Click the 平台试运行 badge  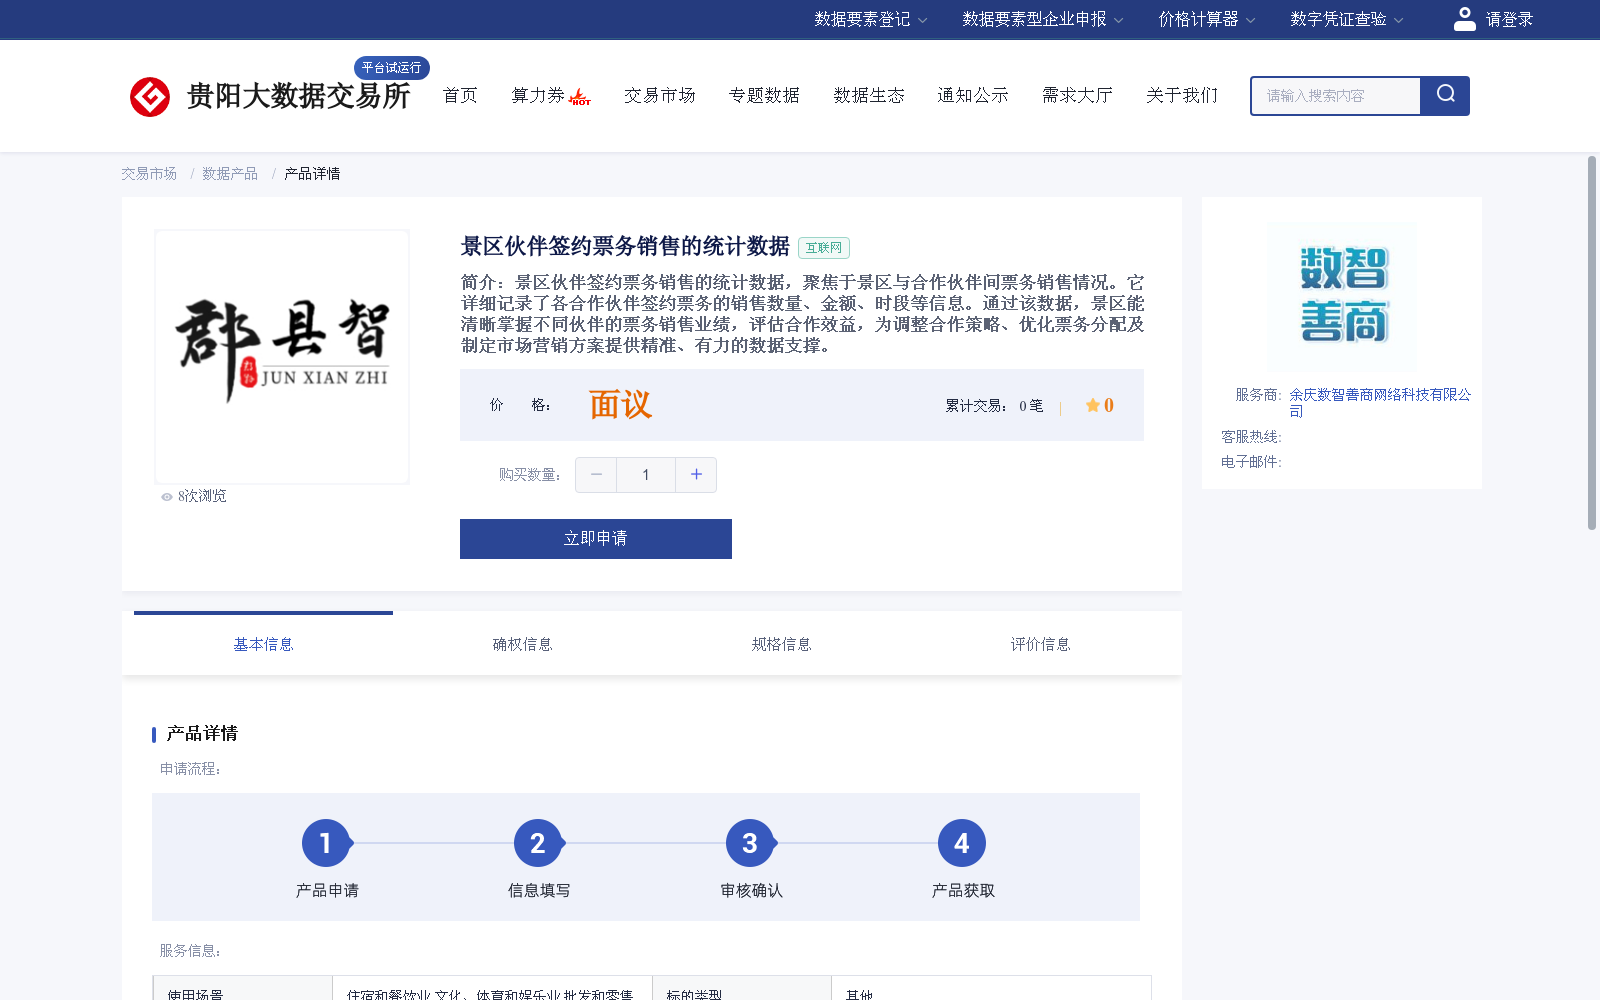(x=392, y=68)
